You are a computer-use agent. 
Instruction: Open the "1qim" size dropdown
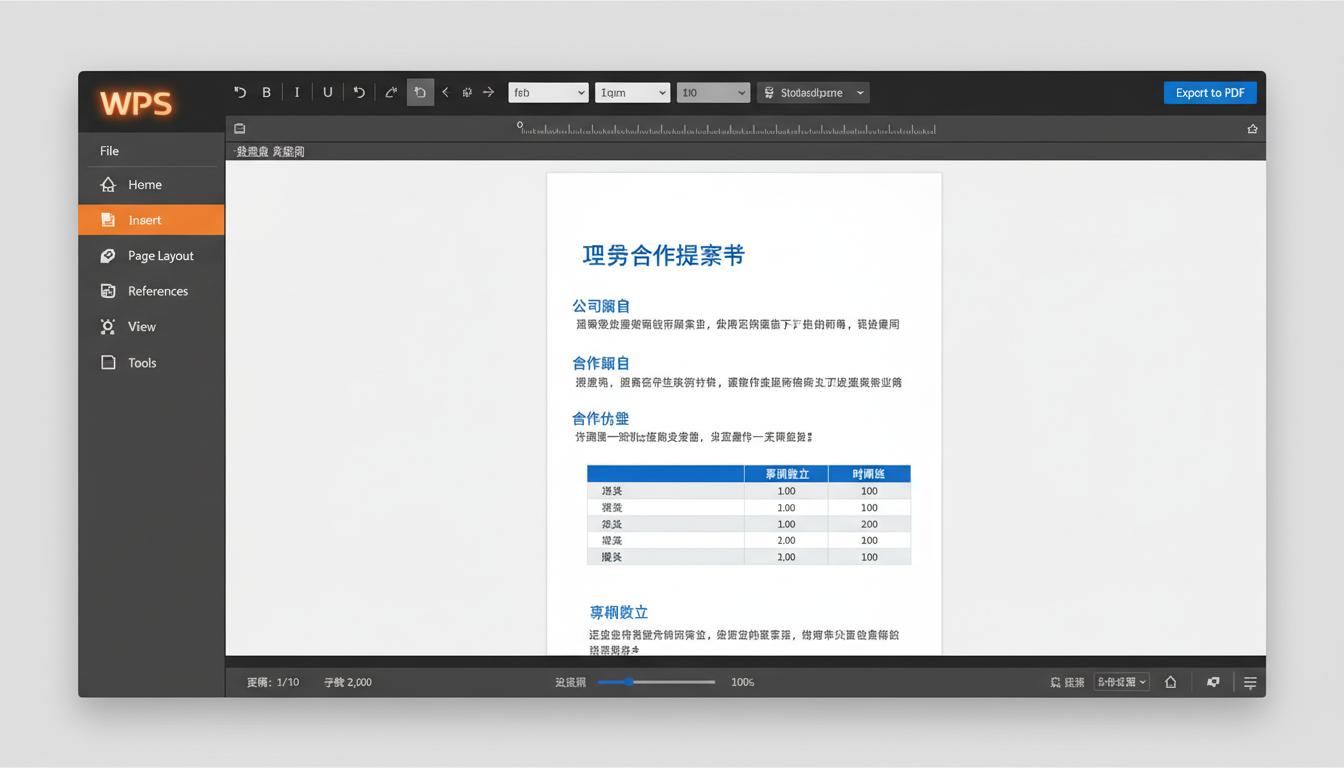click(632, 92)
